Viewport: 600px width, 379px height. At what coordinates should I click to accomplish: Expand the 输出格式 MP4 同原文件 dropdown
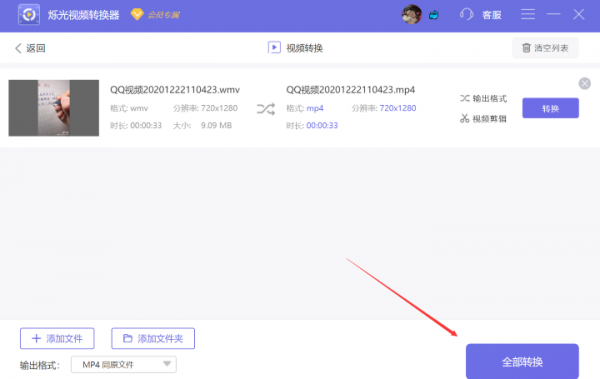124,364
